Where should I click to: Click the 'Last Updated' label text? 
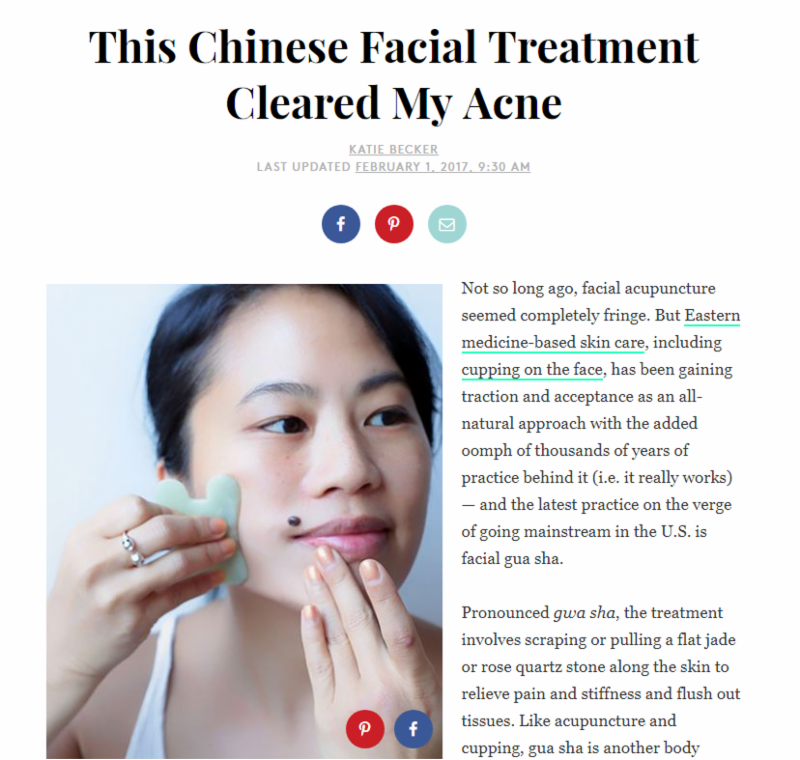304,167
